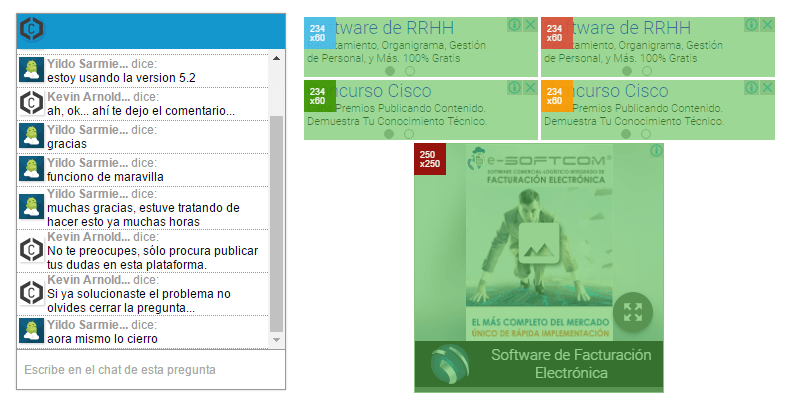Dismiss the bottom-left Concurso Cisco ad

529,88
